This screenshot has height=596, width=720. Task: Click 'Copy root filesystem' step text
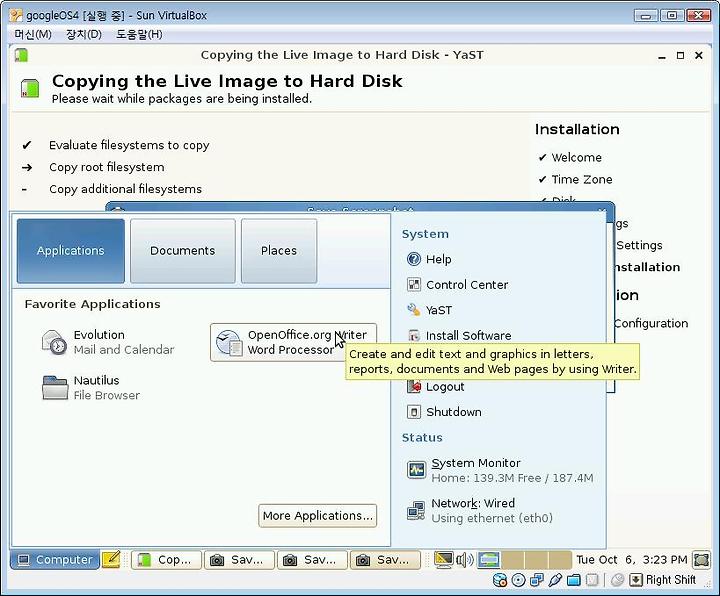107,167
